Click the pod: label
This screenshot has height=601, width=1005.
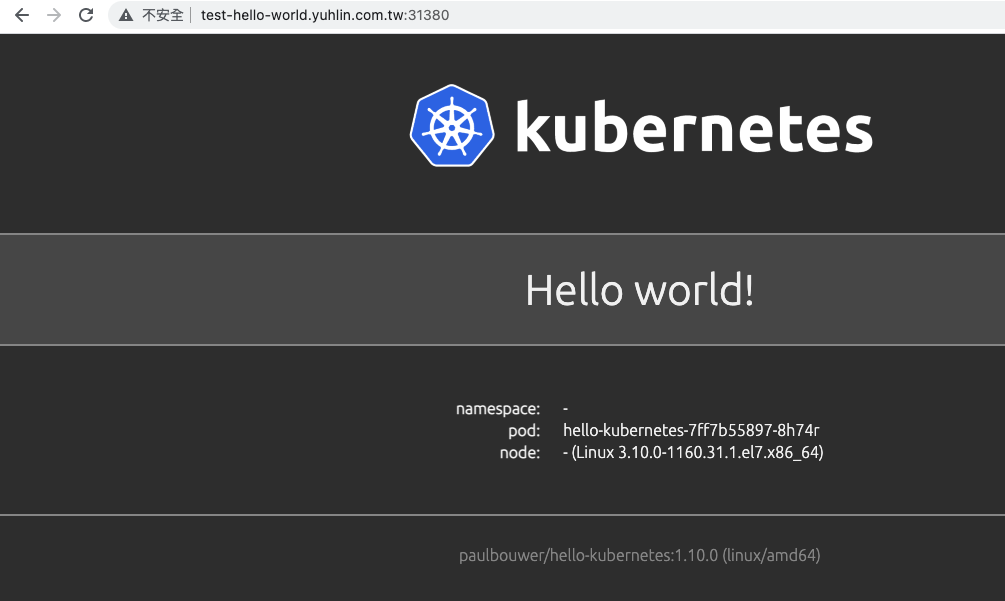524,431
